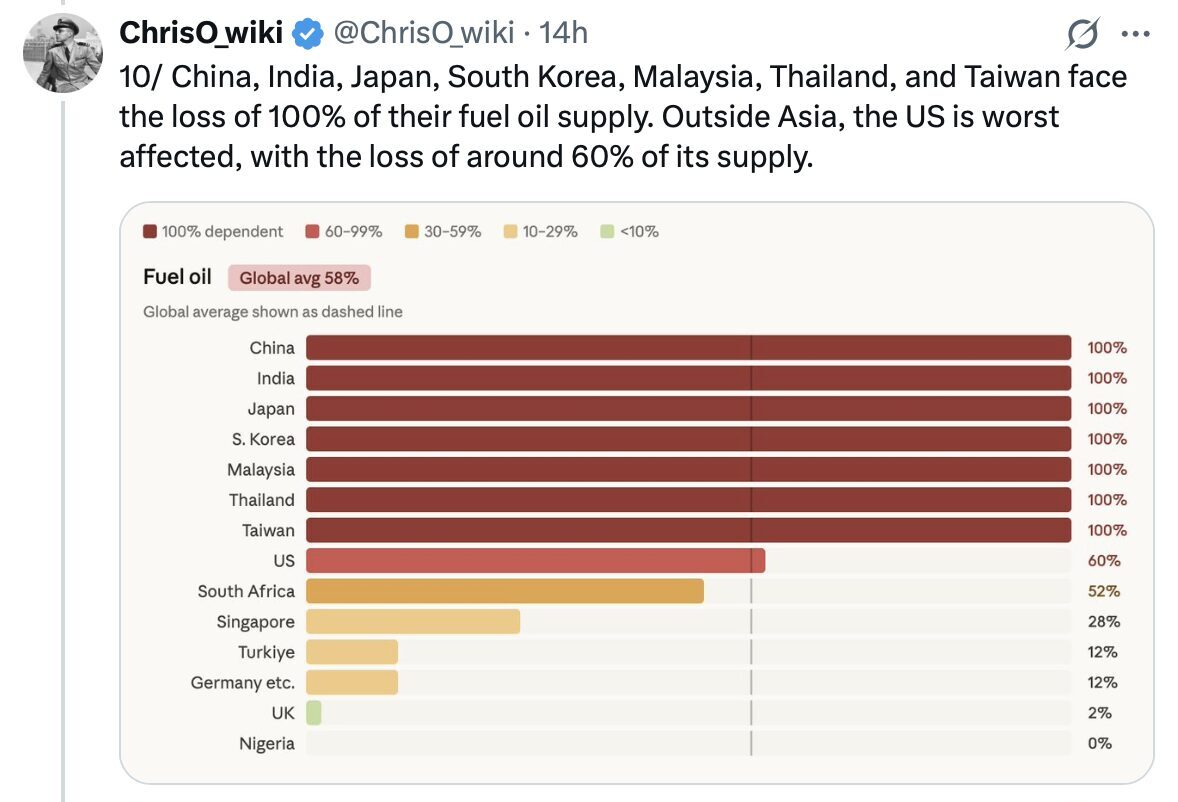This screenshot has height=802, width=1178.
Task: Click the dark red 100% dependent swatch
Action: coord(150,232)
